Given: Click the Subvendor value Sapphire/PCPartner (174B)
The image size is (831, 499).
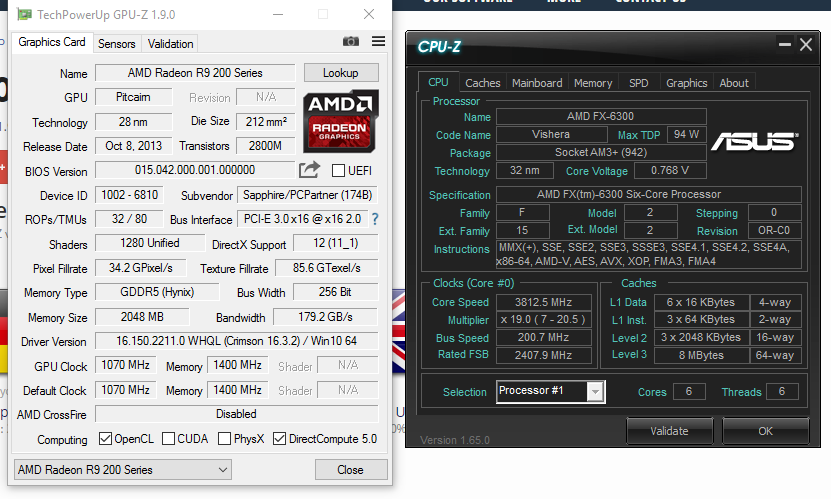Looking at the screenshot, I should point(307,195).
